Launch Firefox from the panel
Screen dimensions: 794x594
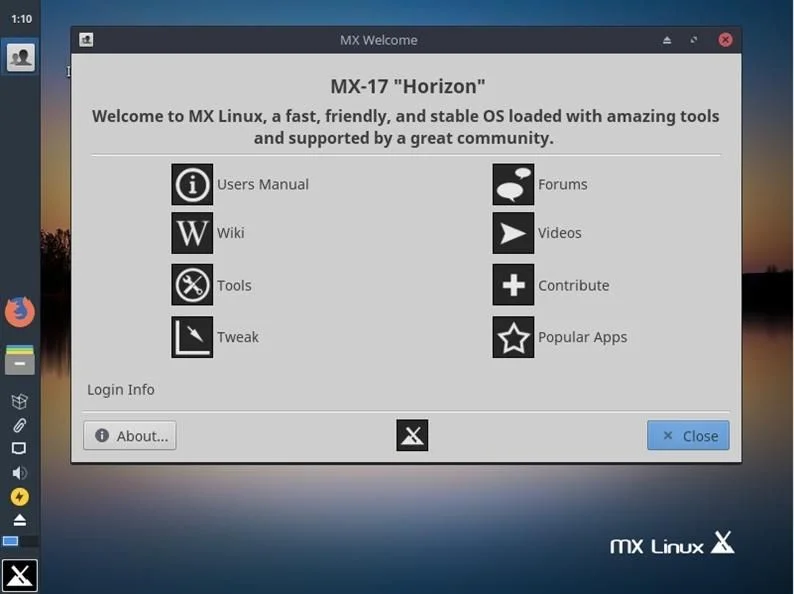click(20, 312)
